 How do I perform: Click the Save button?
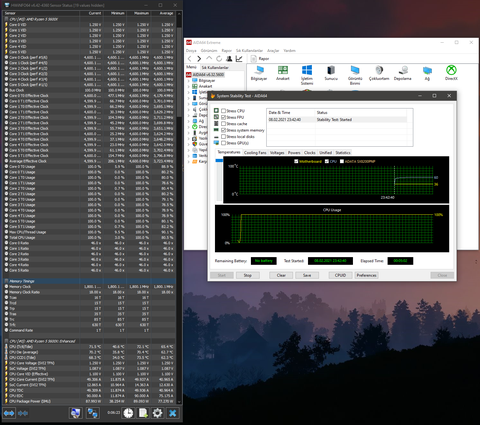307,275
